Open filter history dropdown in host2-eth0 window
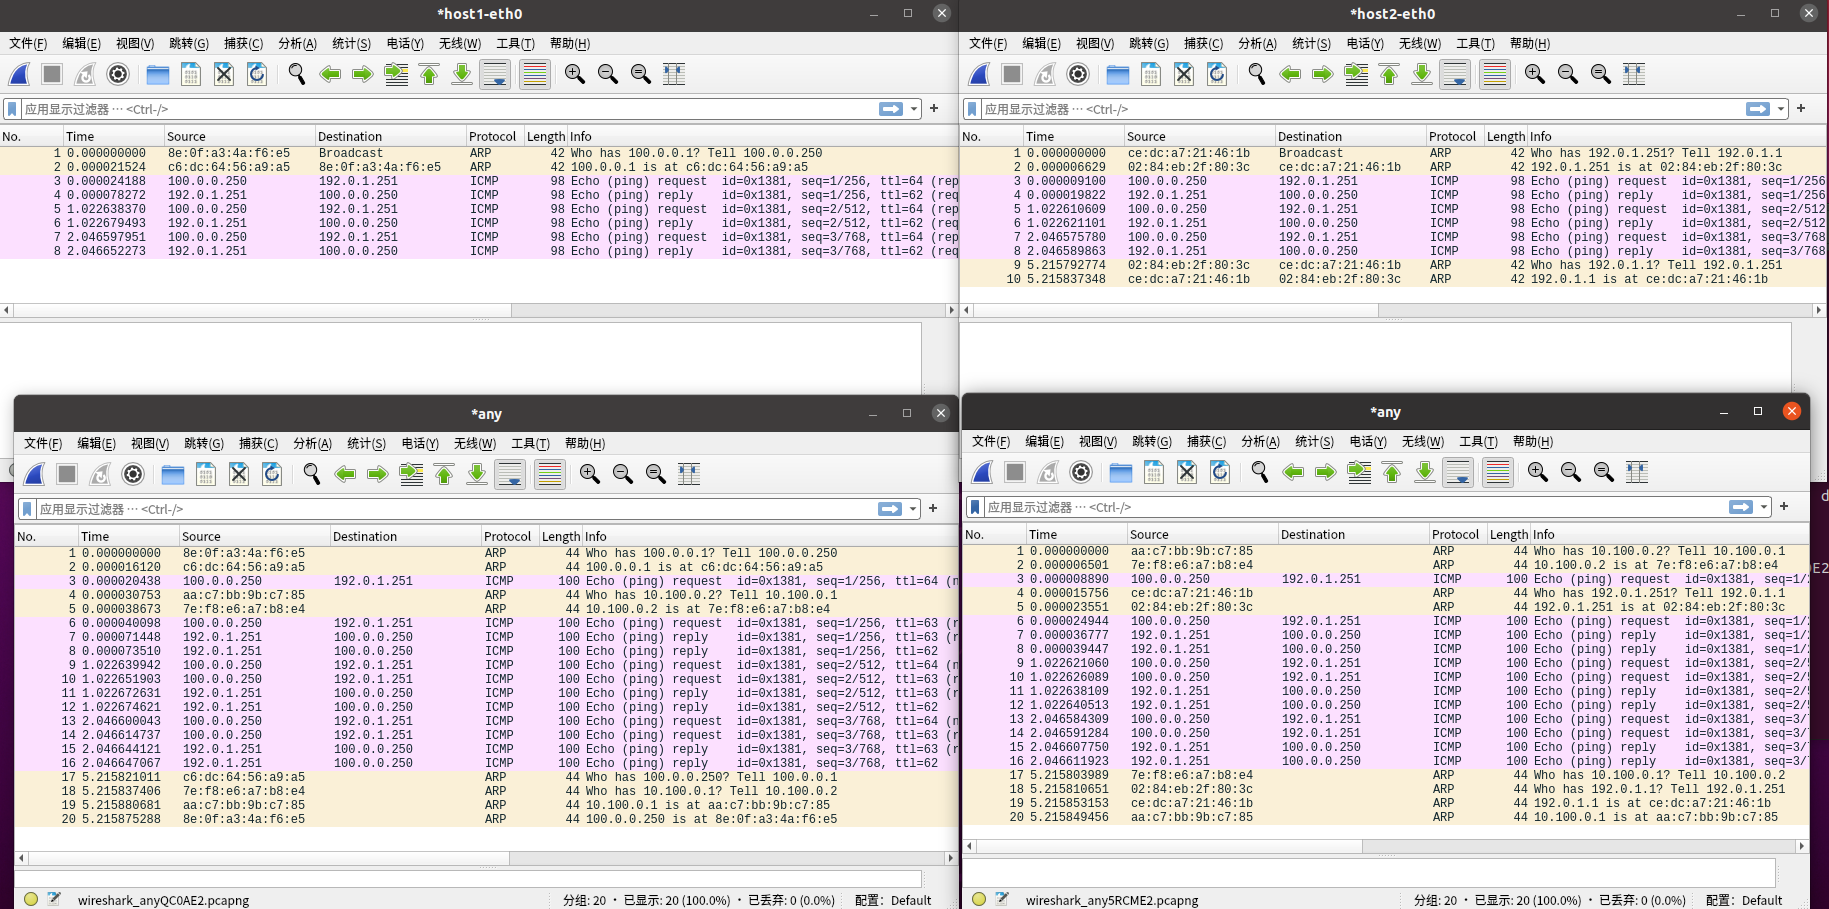1829x909 pixels. pyautogui.click(x=1781, y=109)
